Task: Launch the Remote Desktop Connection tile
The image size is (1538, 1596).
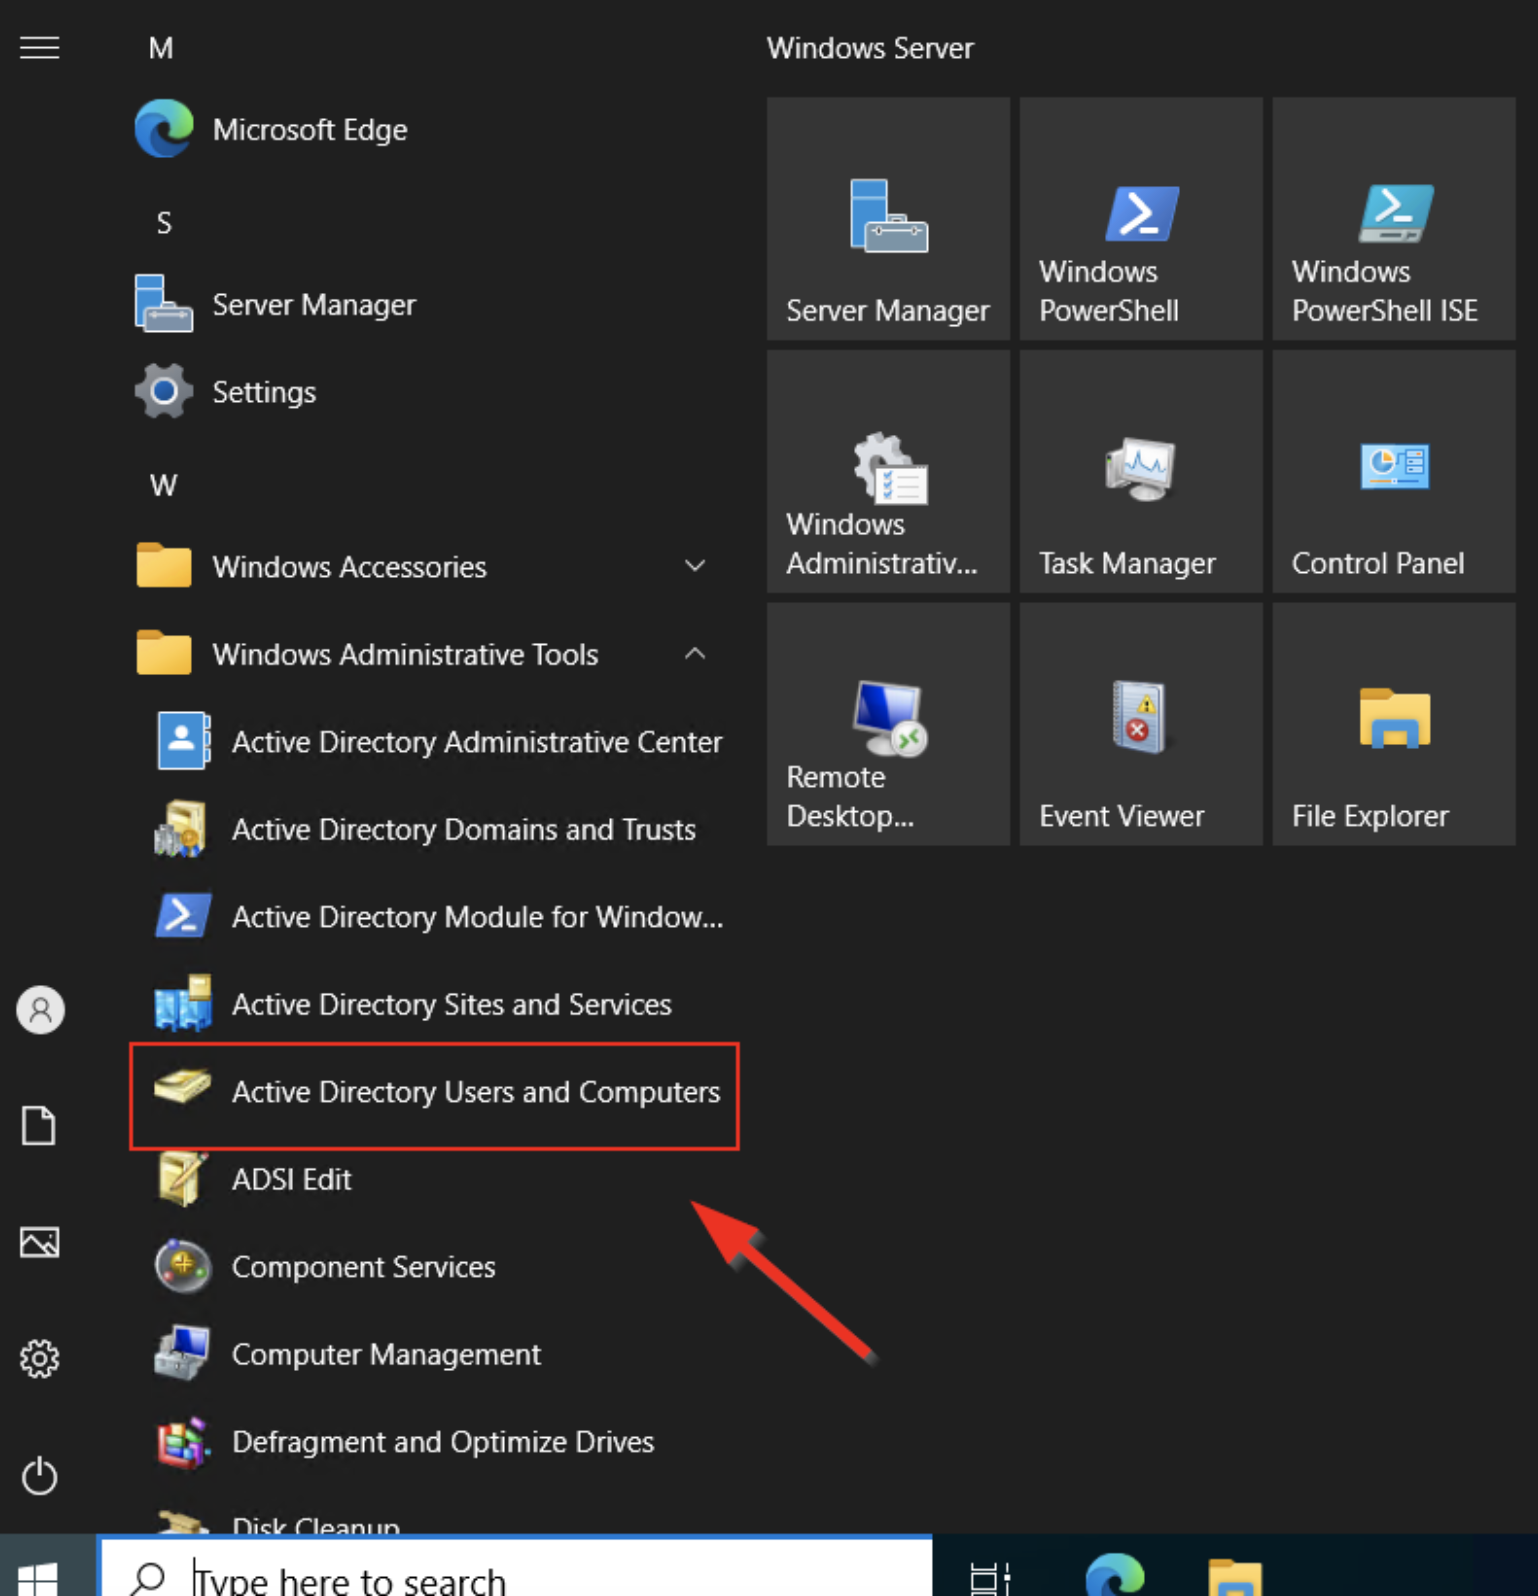Action: (x=888, y=724)
